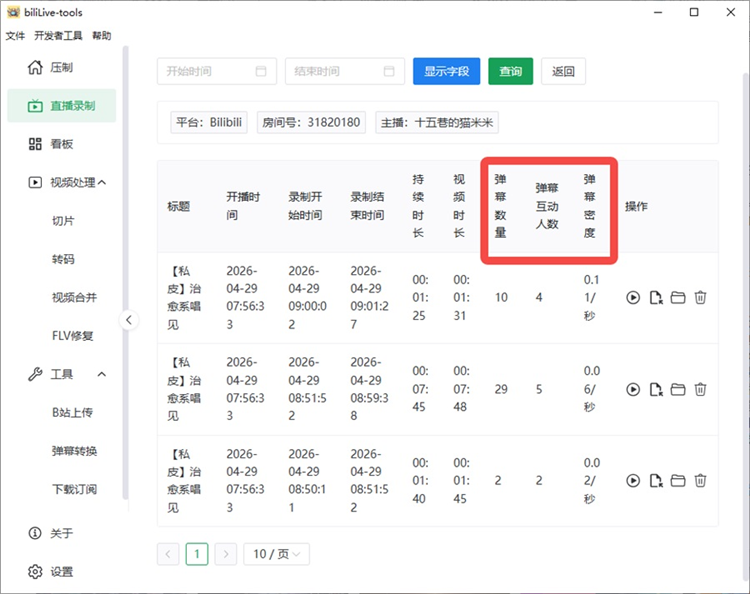750x594 pixels.
Task: Click the 显示字段 button
Action: 446,71
